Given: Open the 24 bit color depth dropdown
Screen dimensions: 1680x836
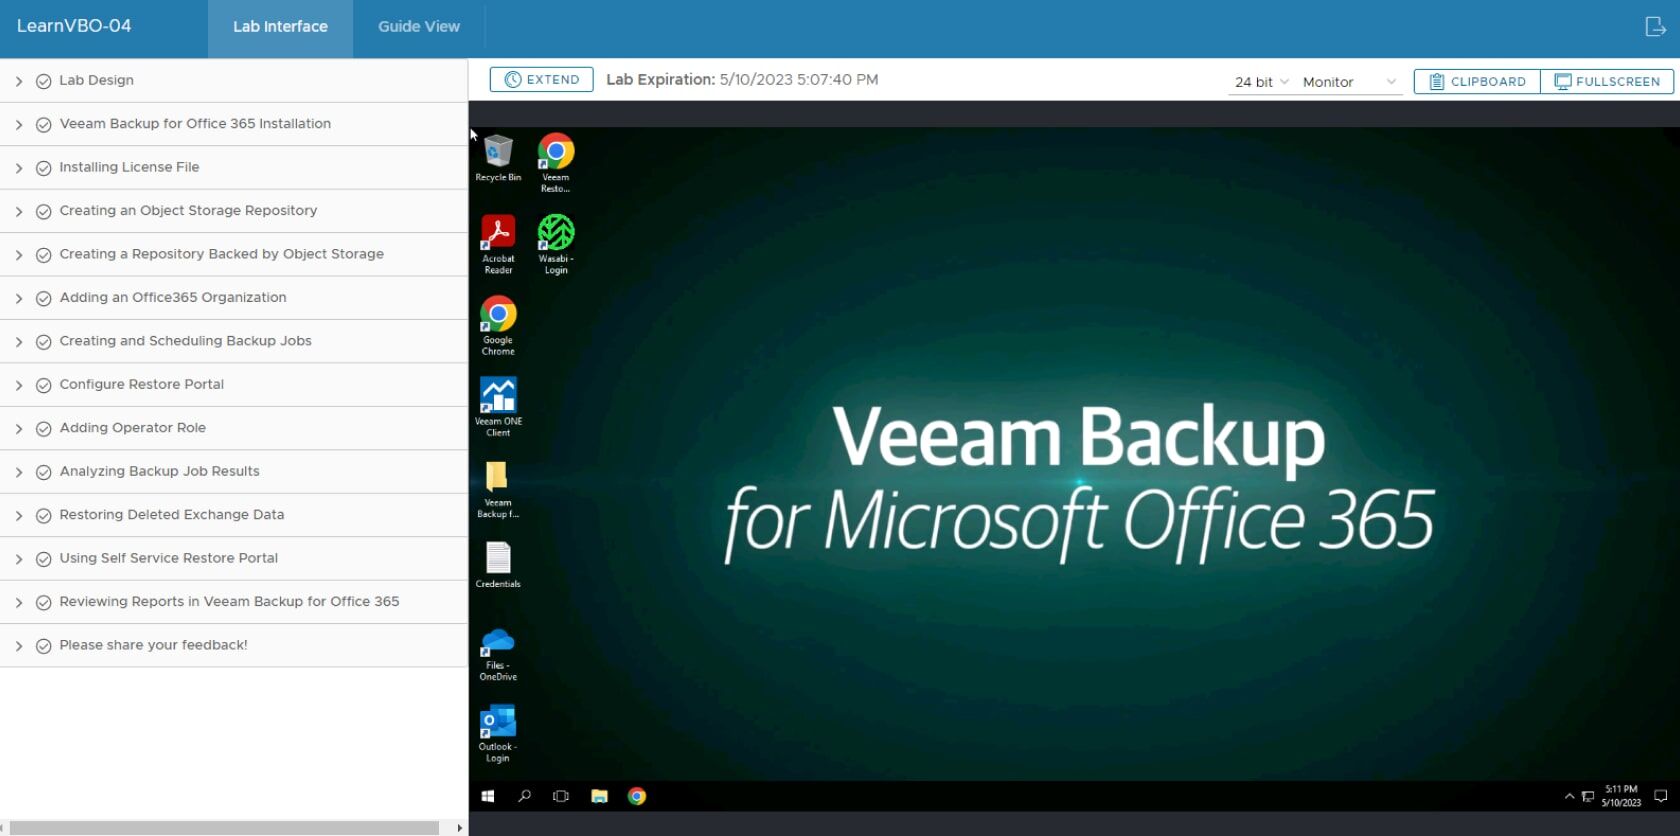Looking at the screenshot, I should click(x=1261, y=82).
